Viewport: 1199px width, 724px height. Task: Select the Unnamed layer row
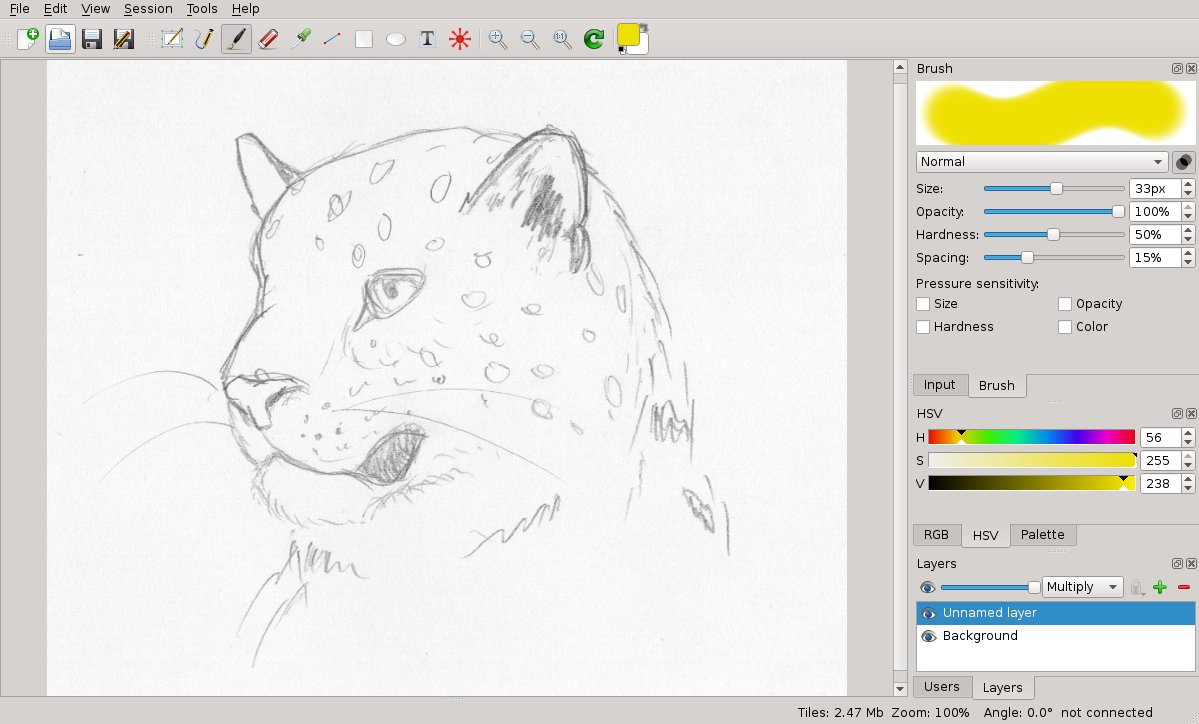pos(1055,613)
